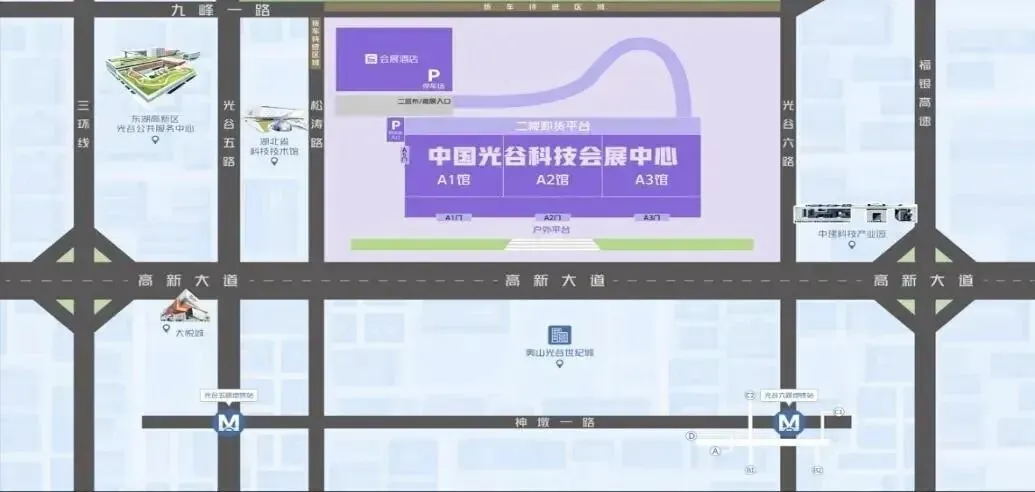This screenshot has height=492, width=1035.
Task: Click the hotel icon next to 会展酒店
Action: tap(372, 59)
